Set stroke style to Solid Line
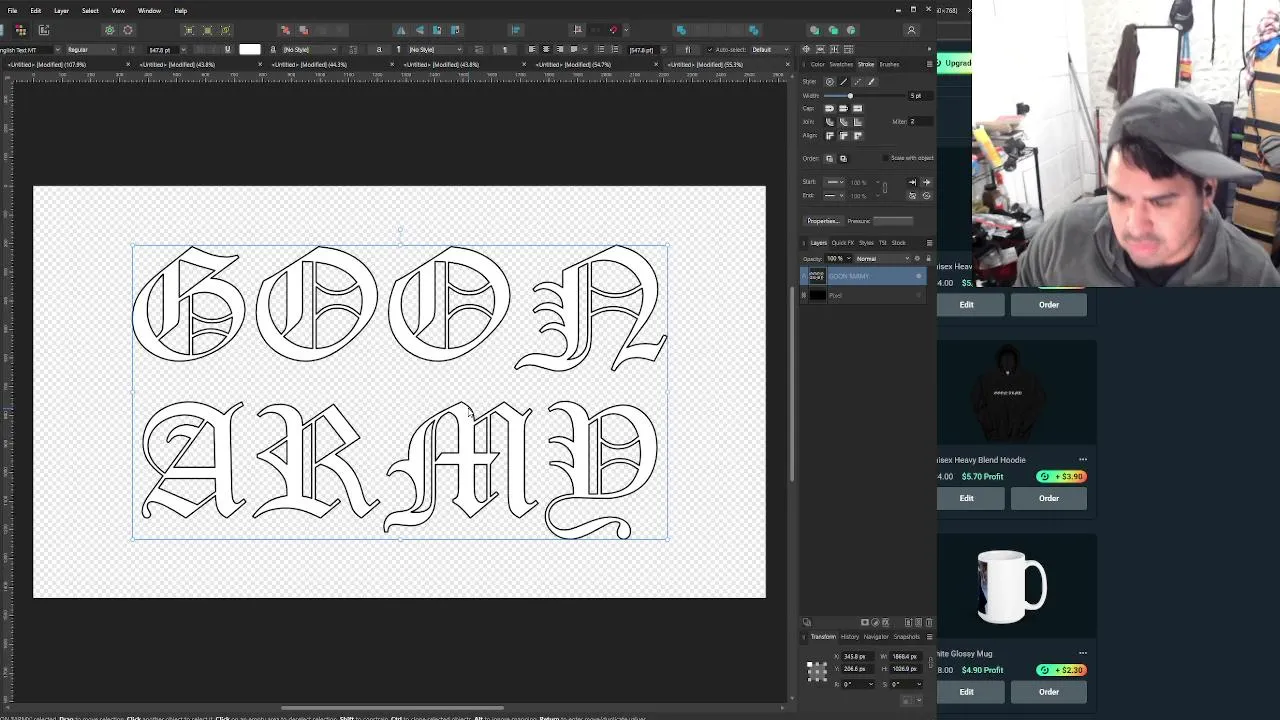This screenshot has width=1280, height=720. coord(844,82)
